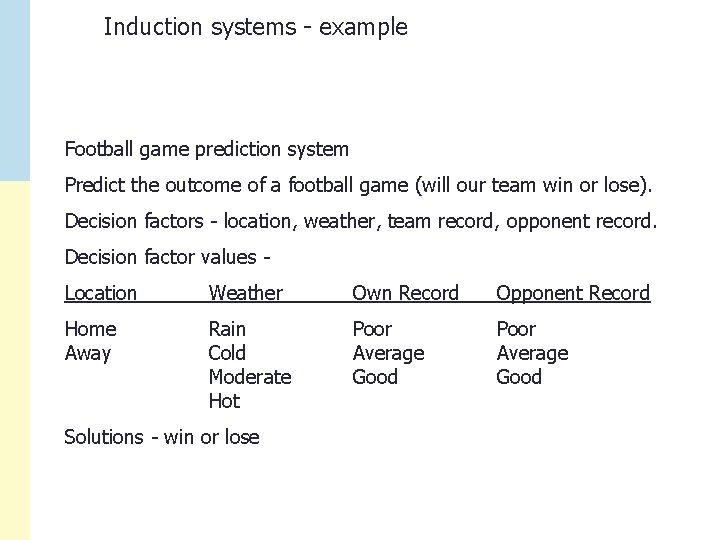Screen dimensions: 720x540
Task: Click the "Solutions - win or lose" line
Action: pos(161,437)
